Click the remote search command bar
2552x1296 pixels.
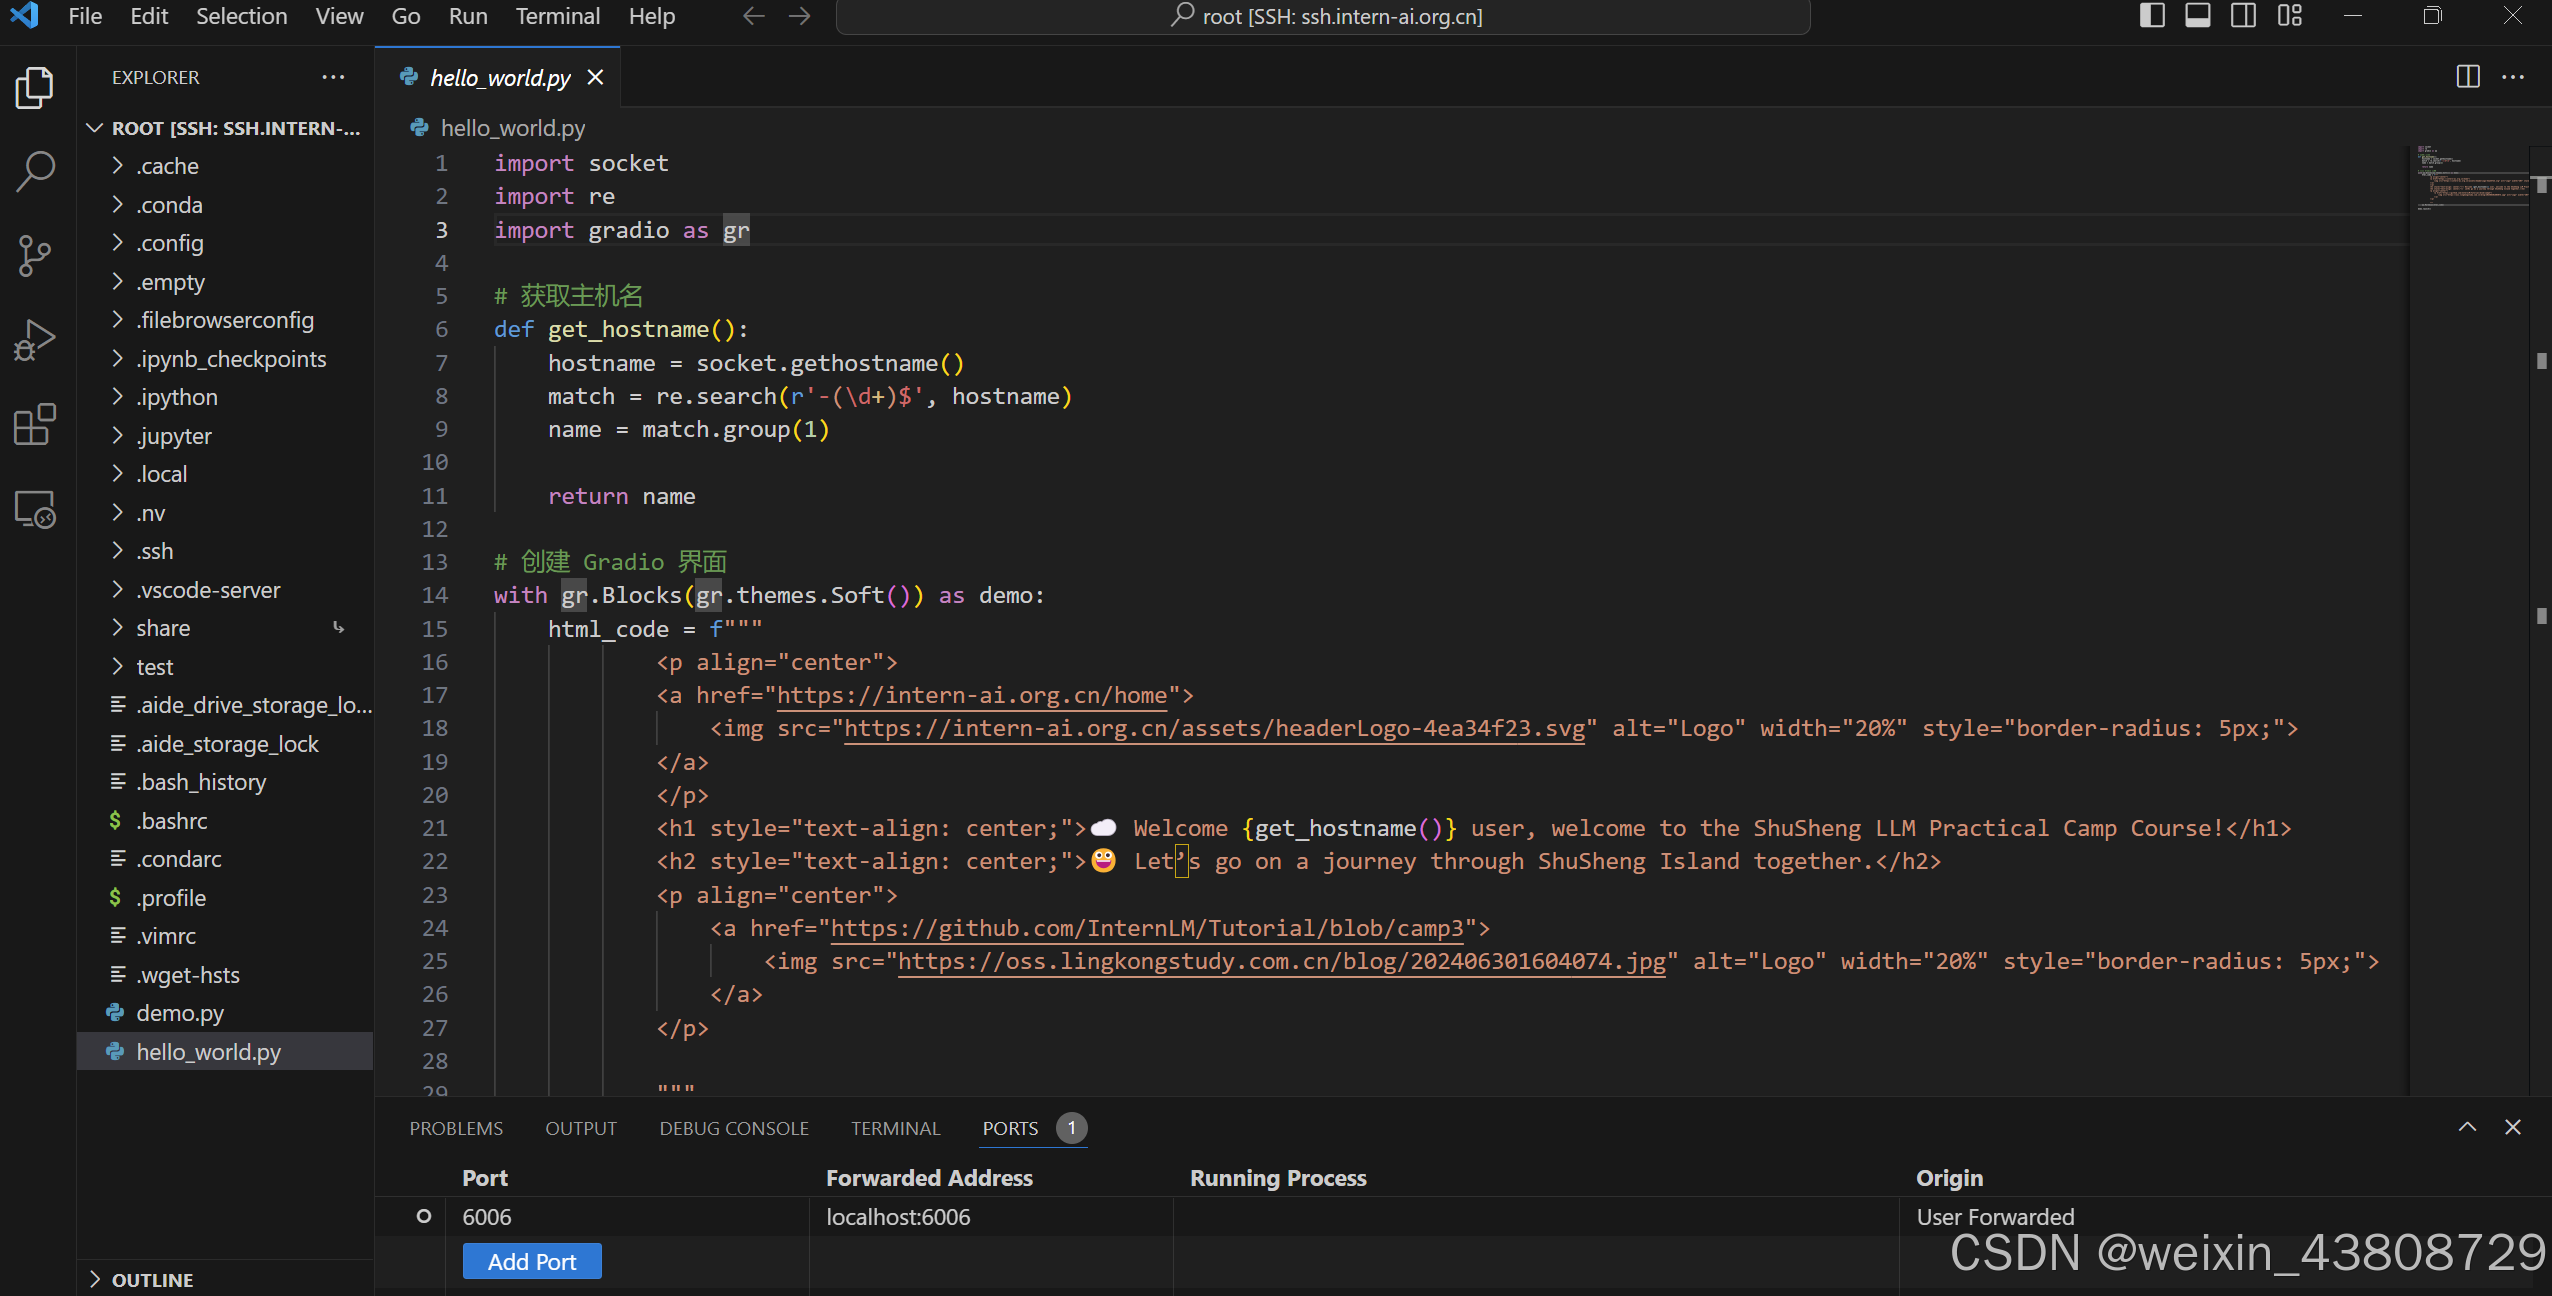pos(1322,16)
